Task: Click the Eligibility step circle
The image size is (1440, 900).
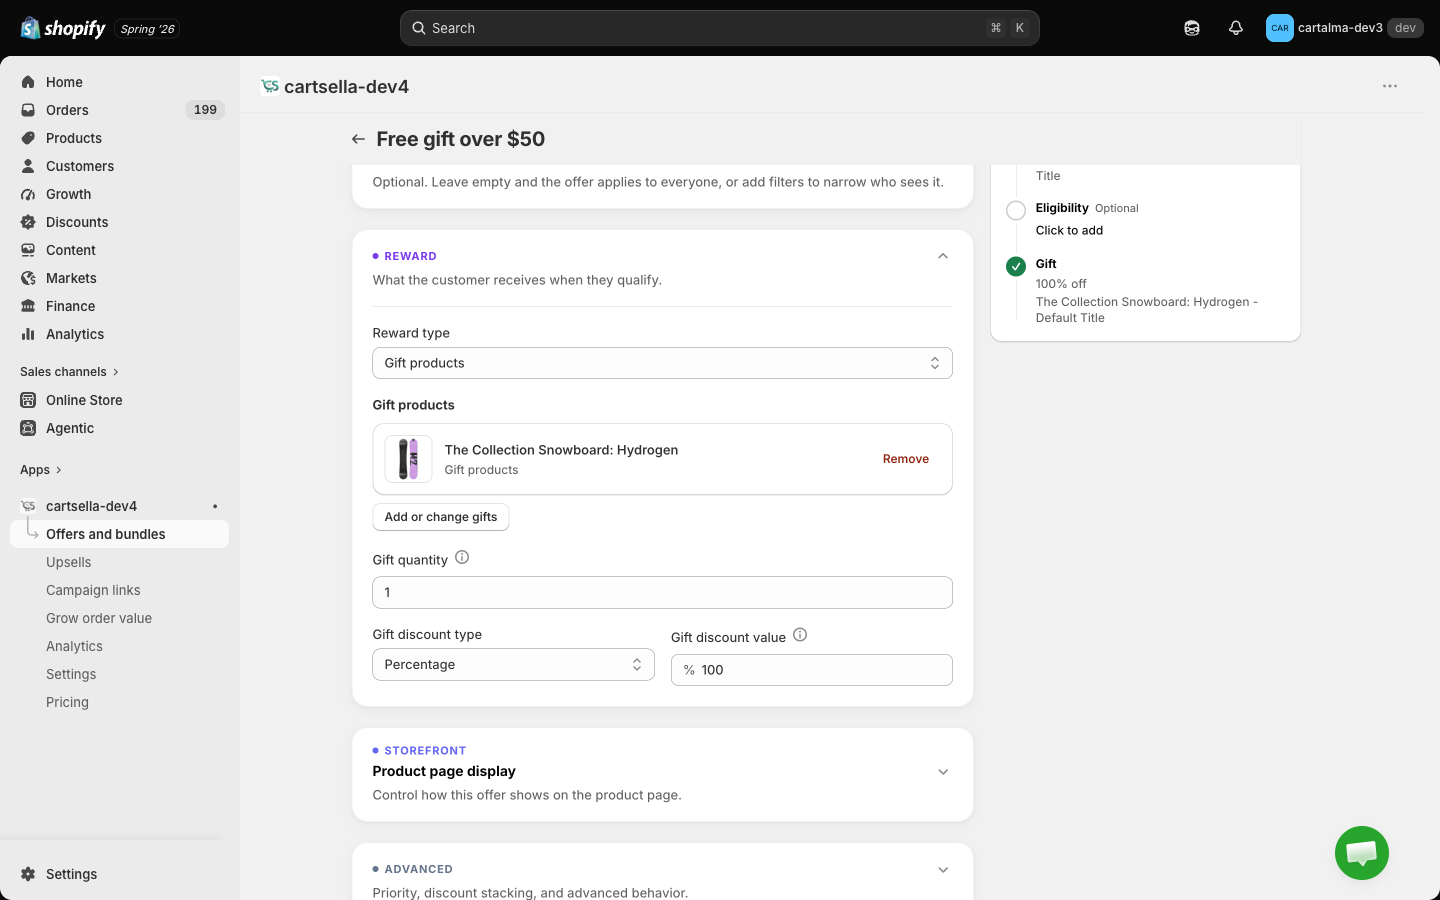Action: [x=1016, y=210]
